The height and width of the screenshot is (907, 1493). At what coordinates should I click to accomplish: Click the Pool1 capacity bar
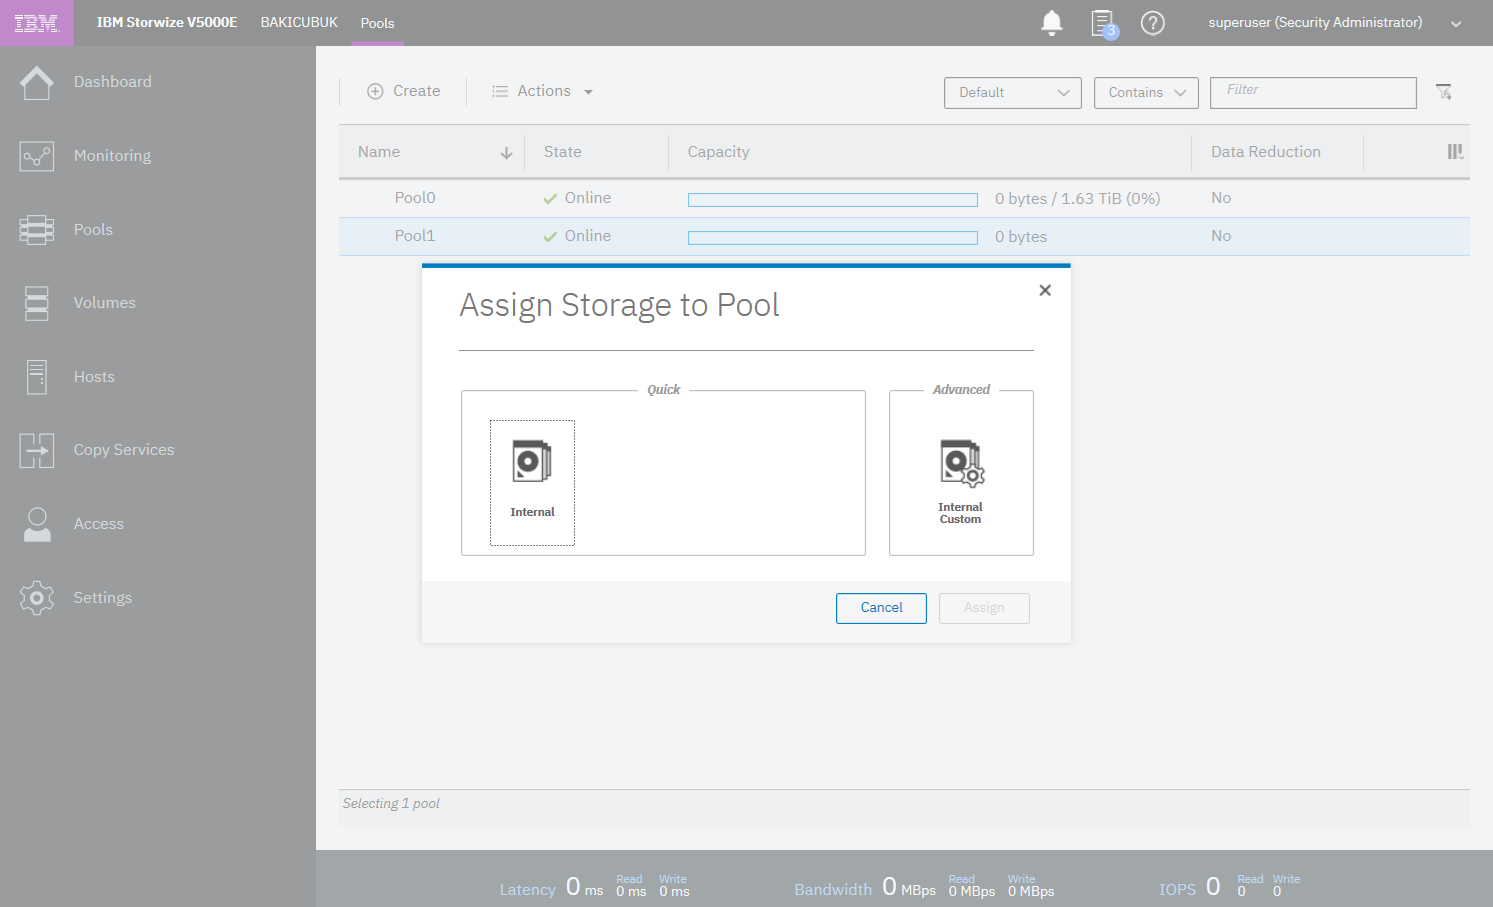pos(833,238)
